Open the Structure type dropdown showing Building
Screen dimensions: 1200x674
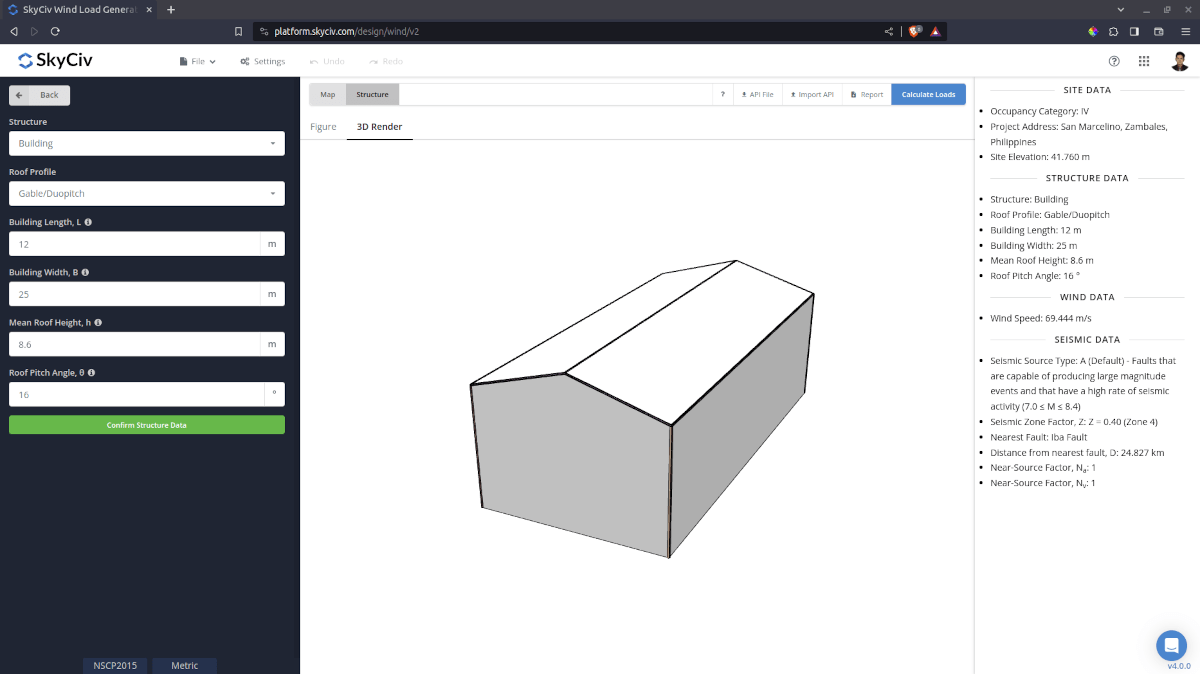(146, 143)
